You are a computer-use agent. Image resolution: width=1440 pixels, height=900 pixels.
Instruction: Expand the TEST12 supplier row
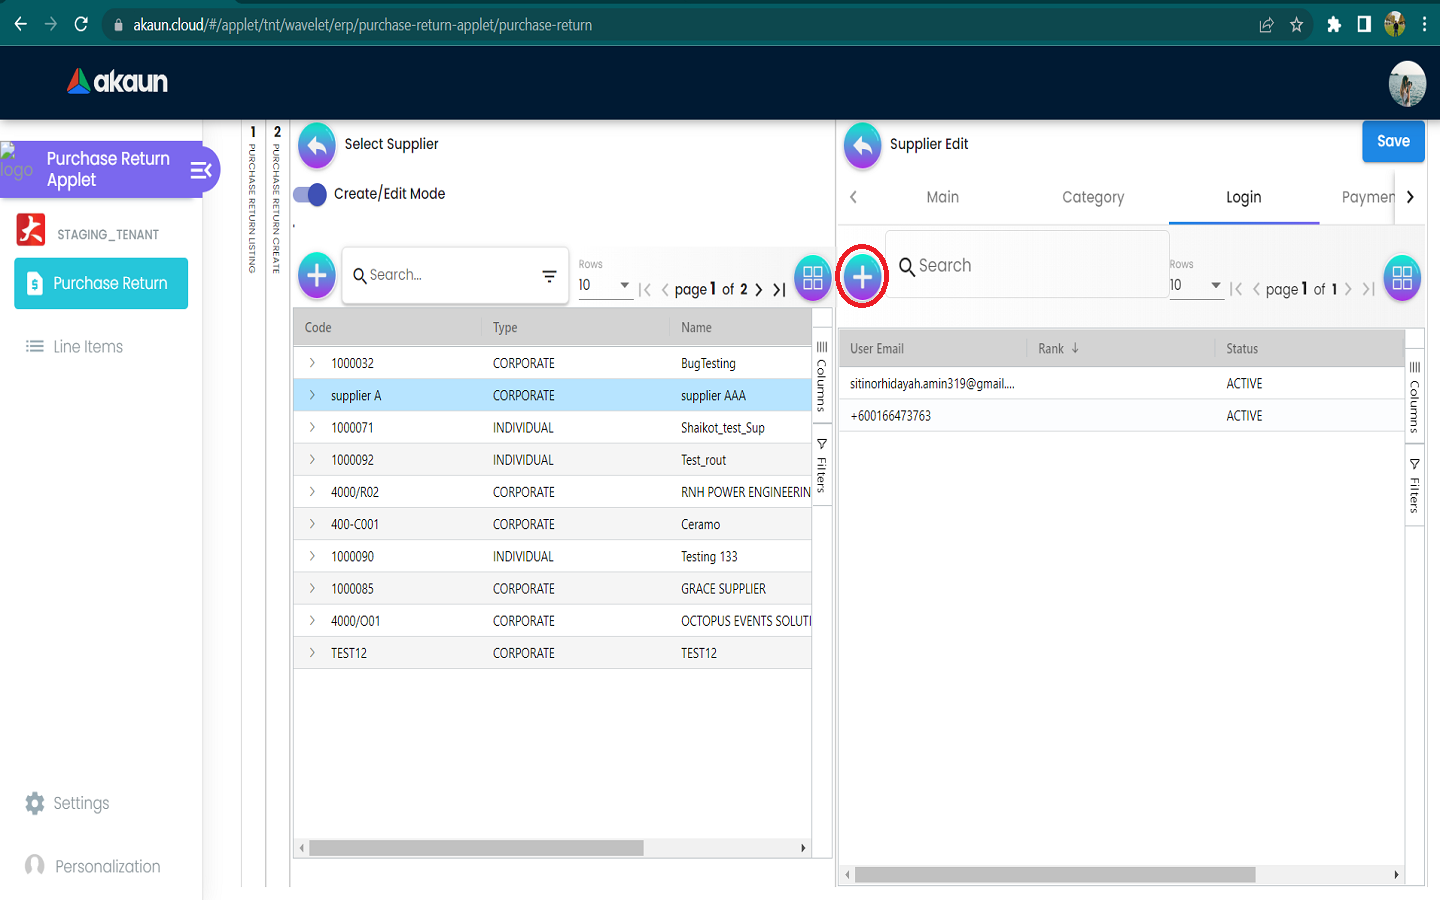pos(312,653)
